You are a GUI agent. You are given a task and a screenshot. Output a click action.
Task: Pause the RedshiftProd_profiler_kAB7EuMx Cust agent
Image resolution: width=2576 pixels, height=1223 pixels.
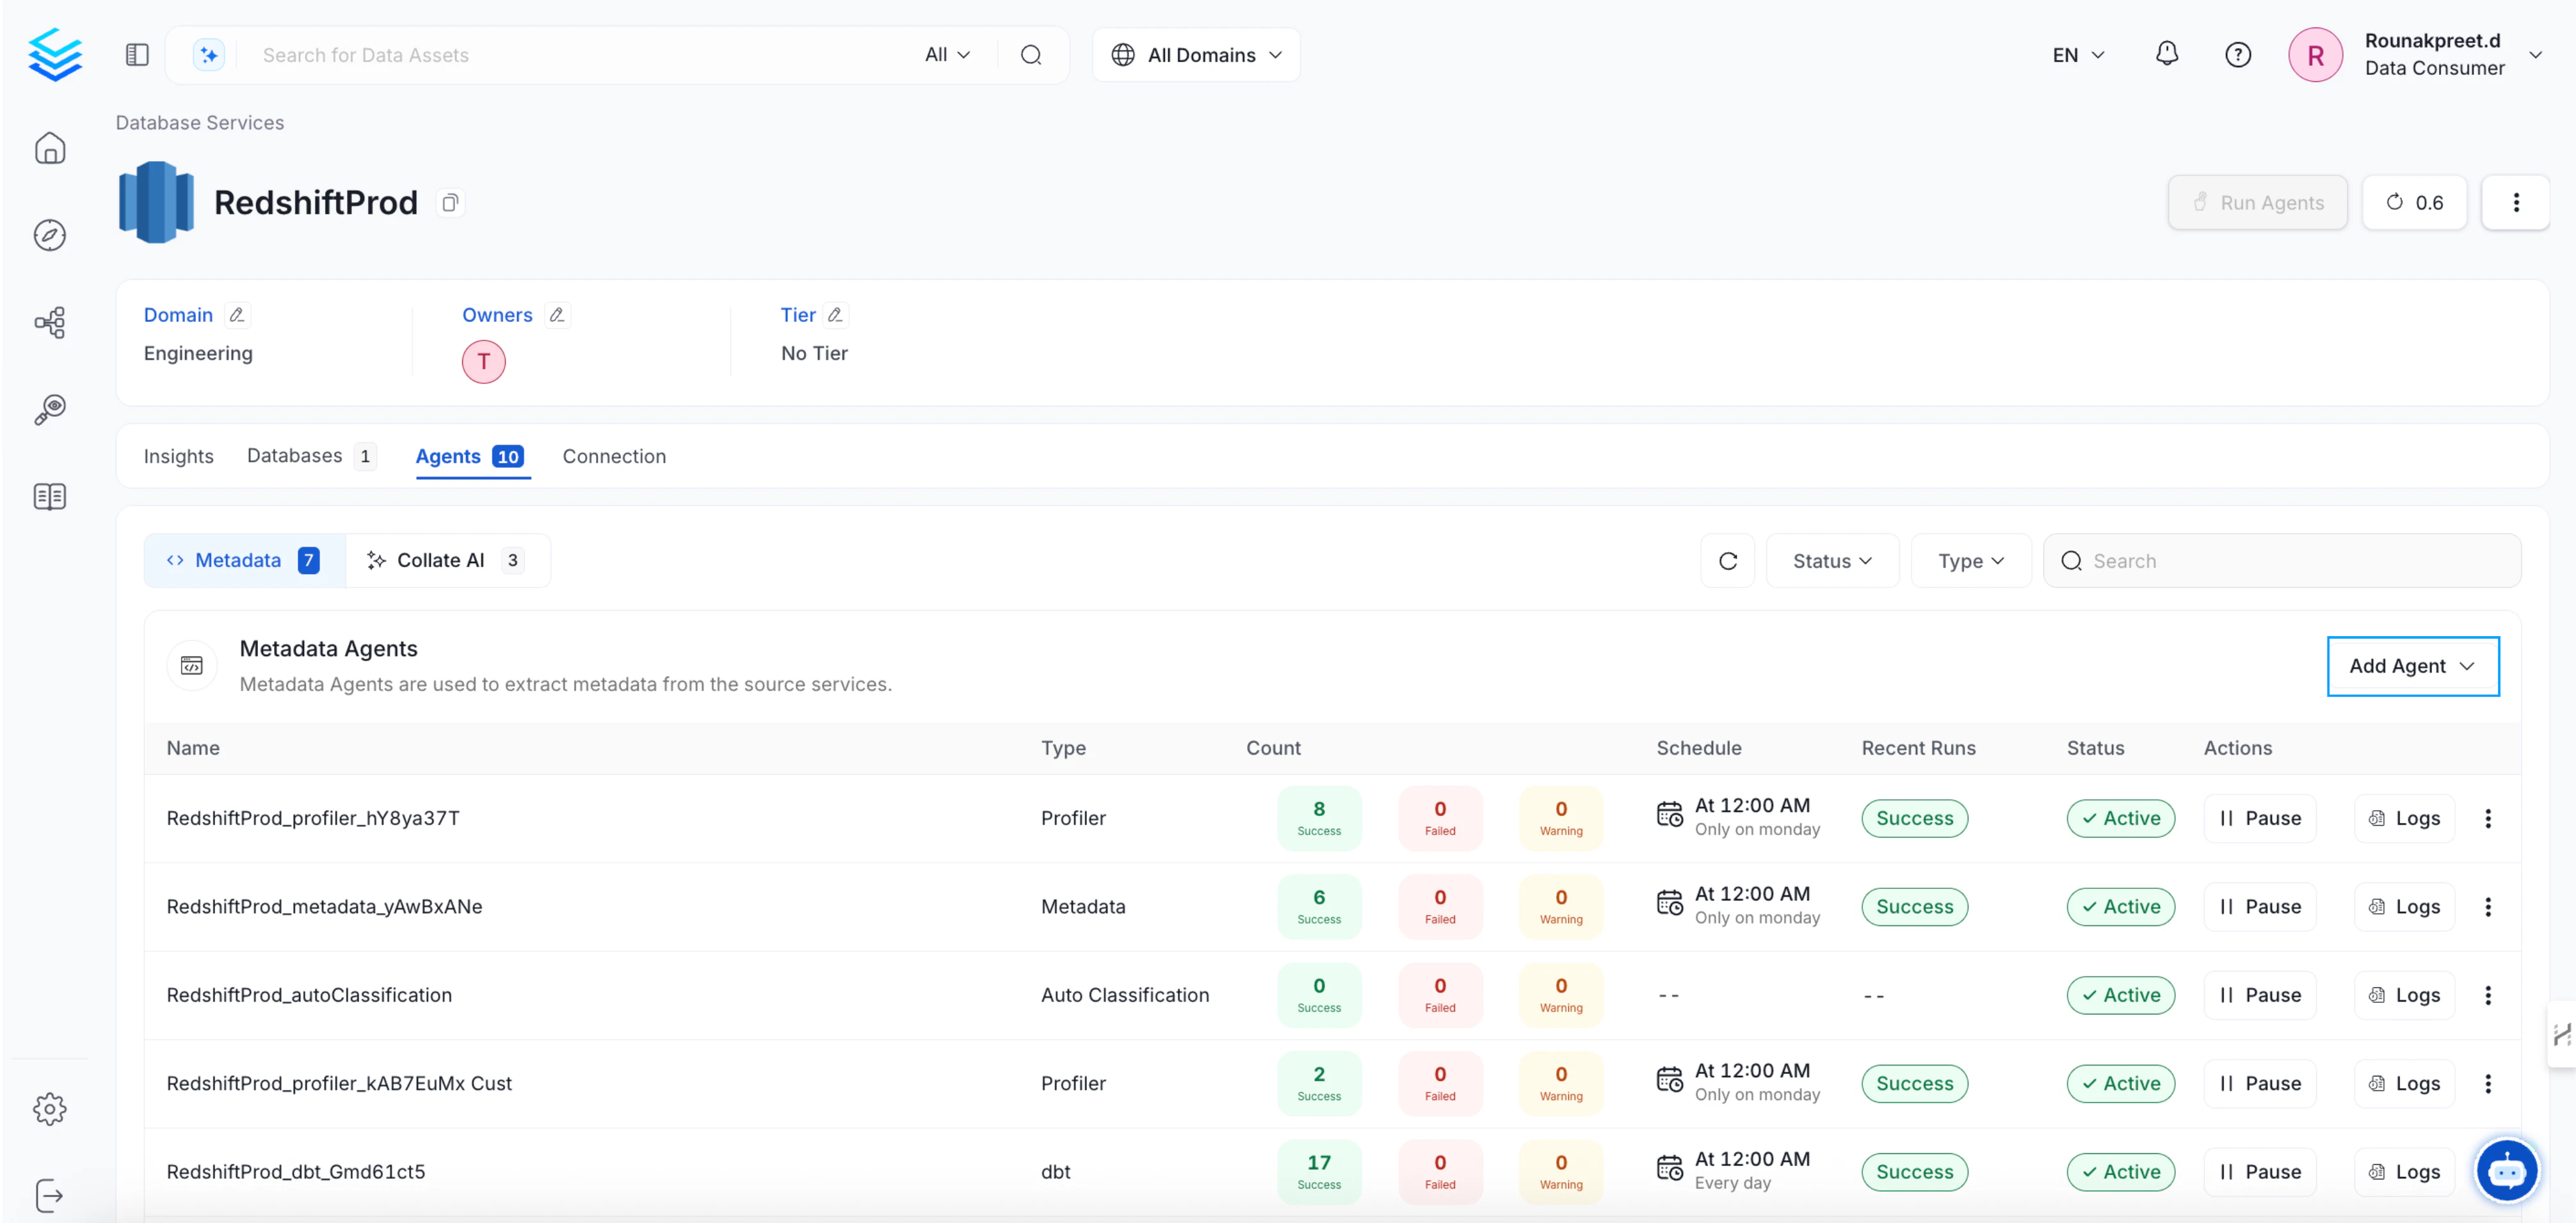click(x=2259, y=1083)
